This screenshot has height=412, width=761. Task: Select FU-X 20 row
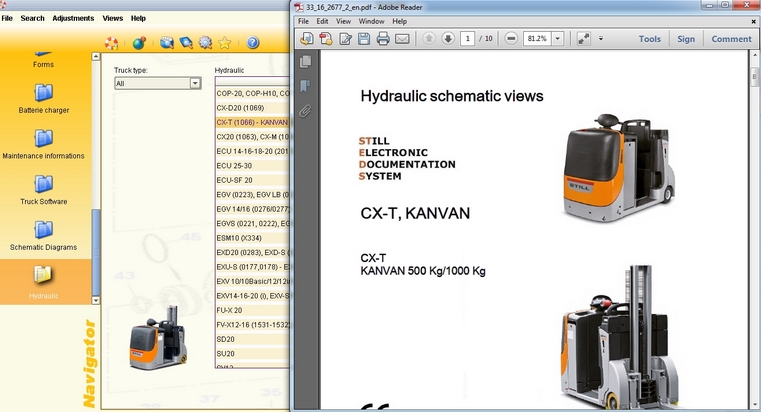click(252, 310)
